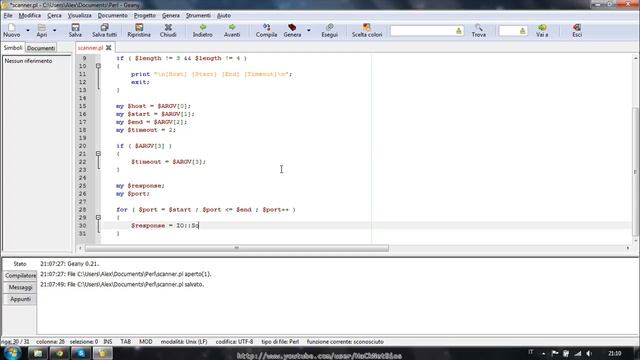The height and width of the screenshot is (360, 640).
Task: Click 'Nessun riferimento' in symbols panel
Action: (28, 61)
